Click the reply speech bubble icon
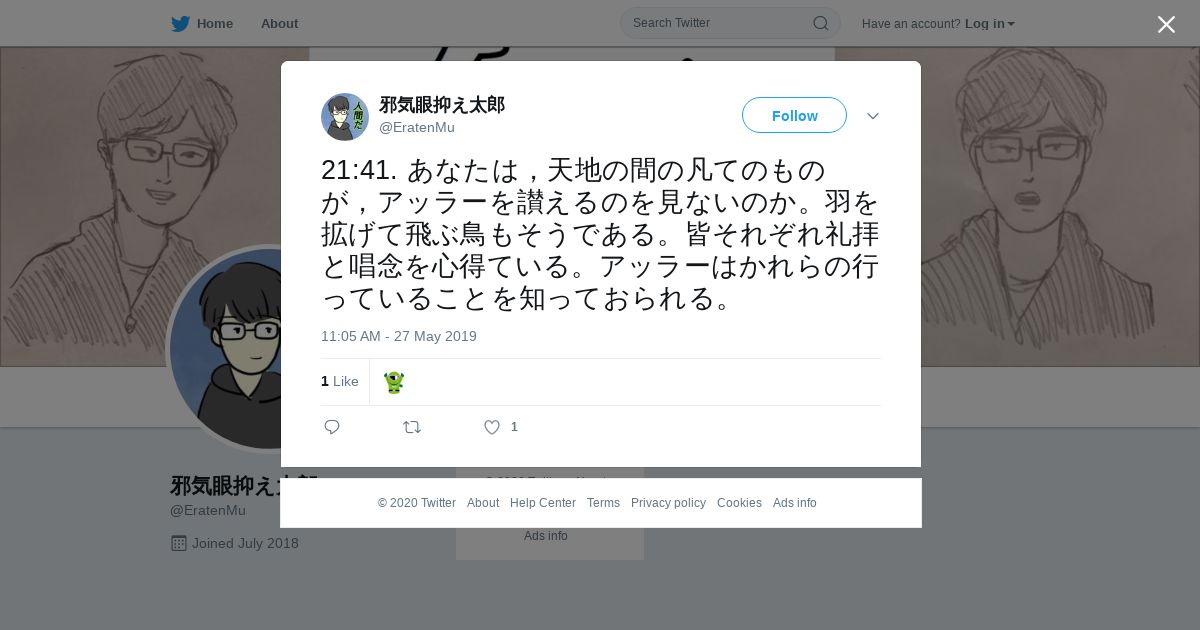 point(332,427)
